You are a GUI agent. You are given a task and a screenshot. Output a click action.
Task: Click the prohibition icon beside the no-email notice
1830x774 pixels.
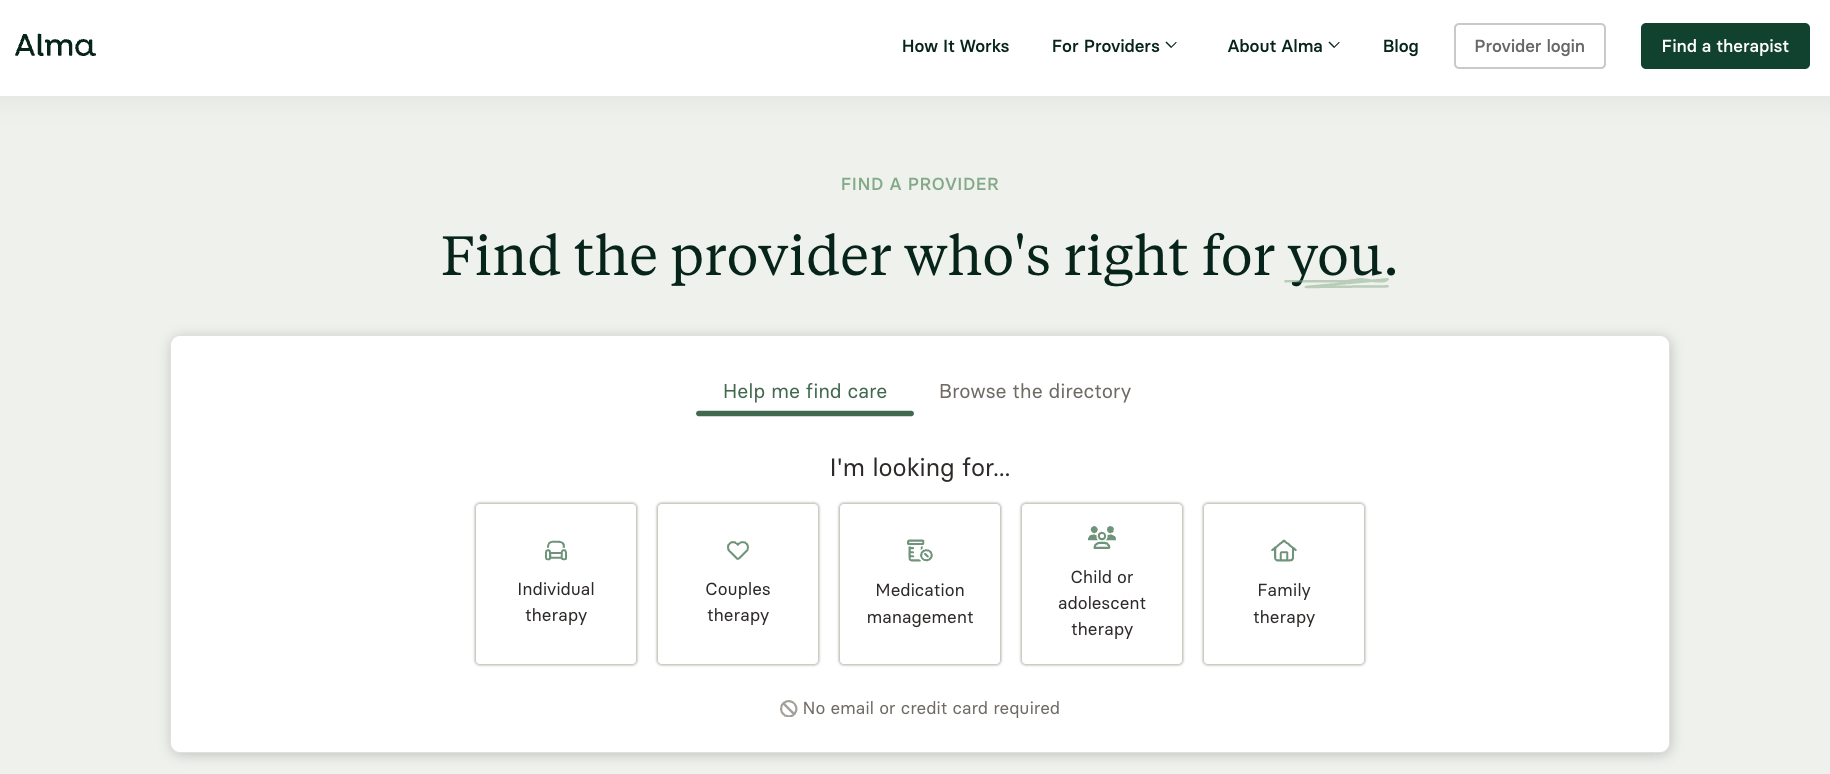click(x=789, y=708)
